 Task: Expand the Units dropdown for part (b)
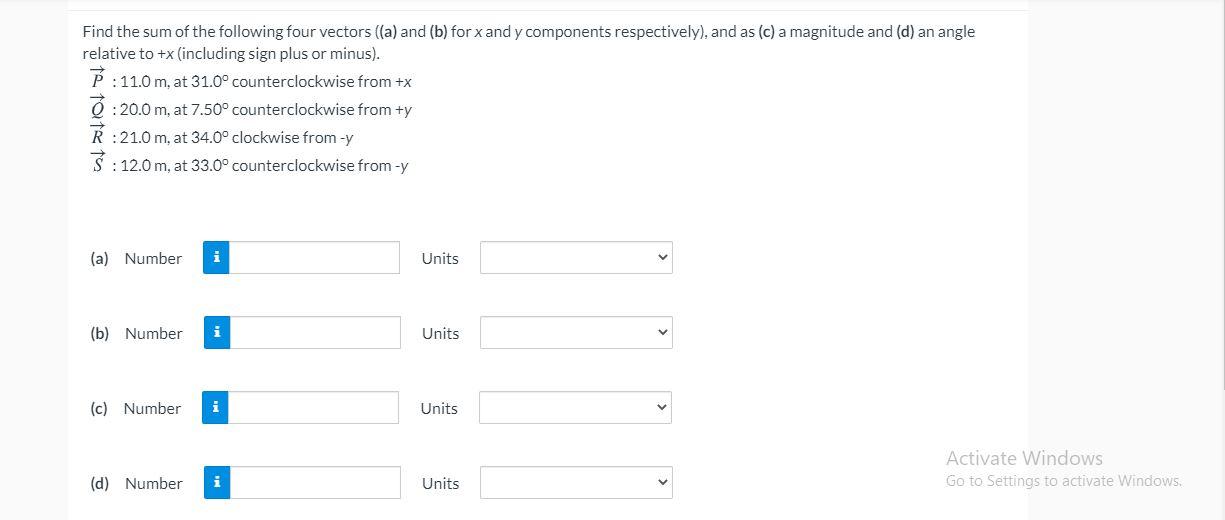tap(576, 333)
